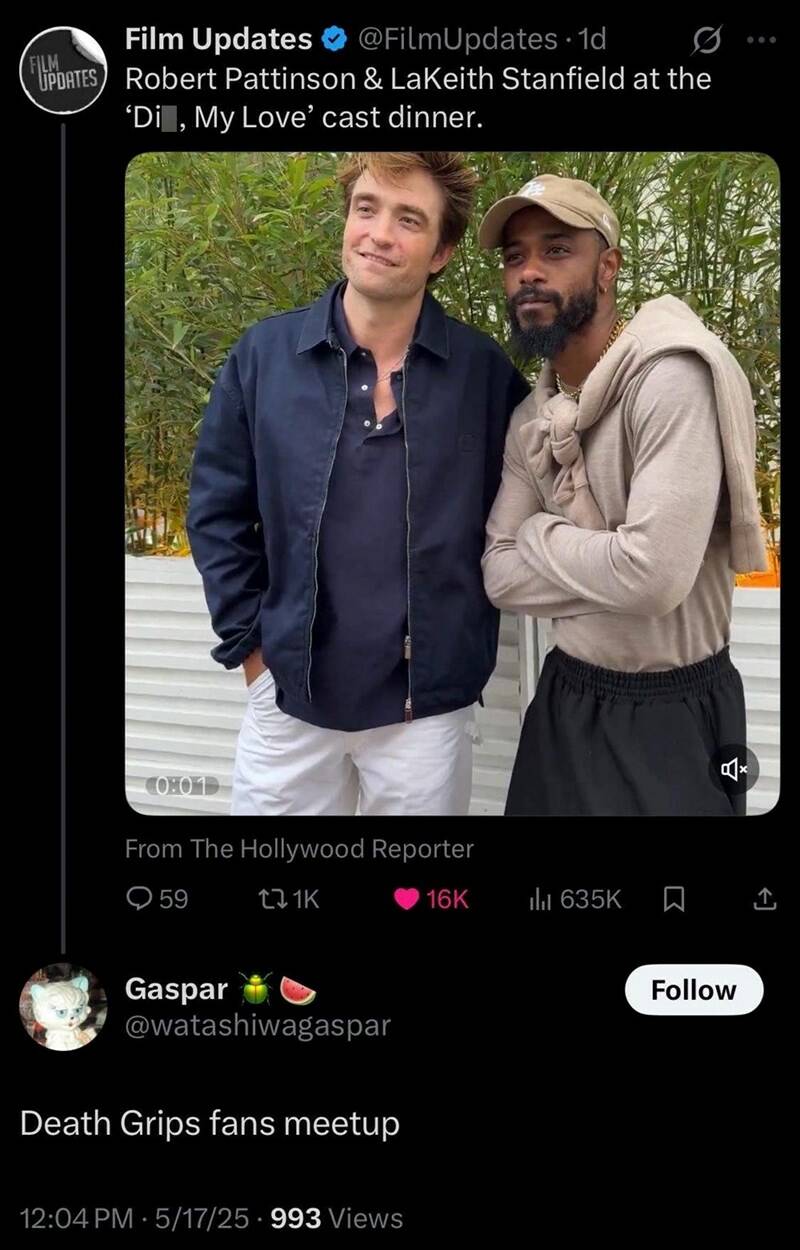Click the 12:04 PM post timestamp

[x=76, y=1218]
